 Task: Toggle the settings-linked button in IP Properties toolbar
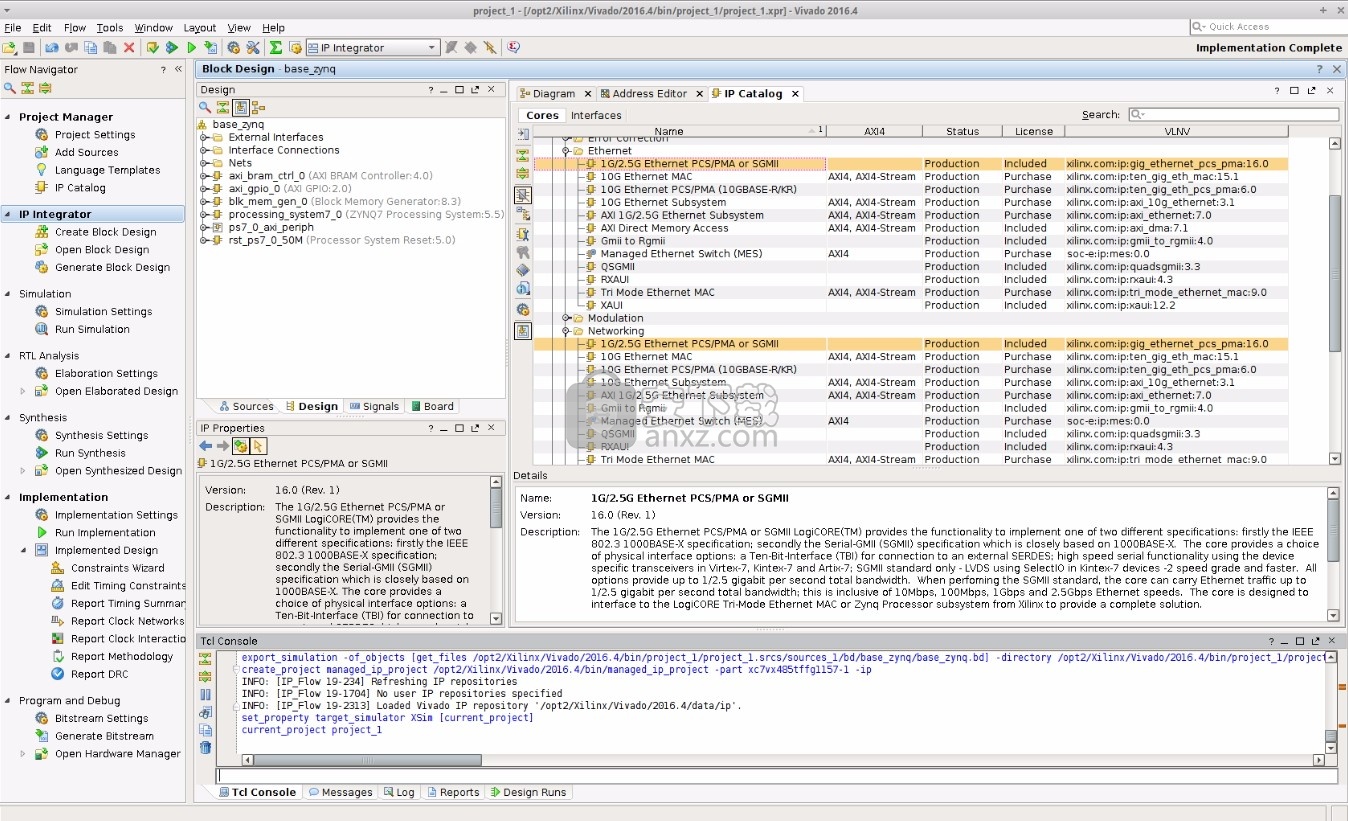tap(241, 445)
